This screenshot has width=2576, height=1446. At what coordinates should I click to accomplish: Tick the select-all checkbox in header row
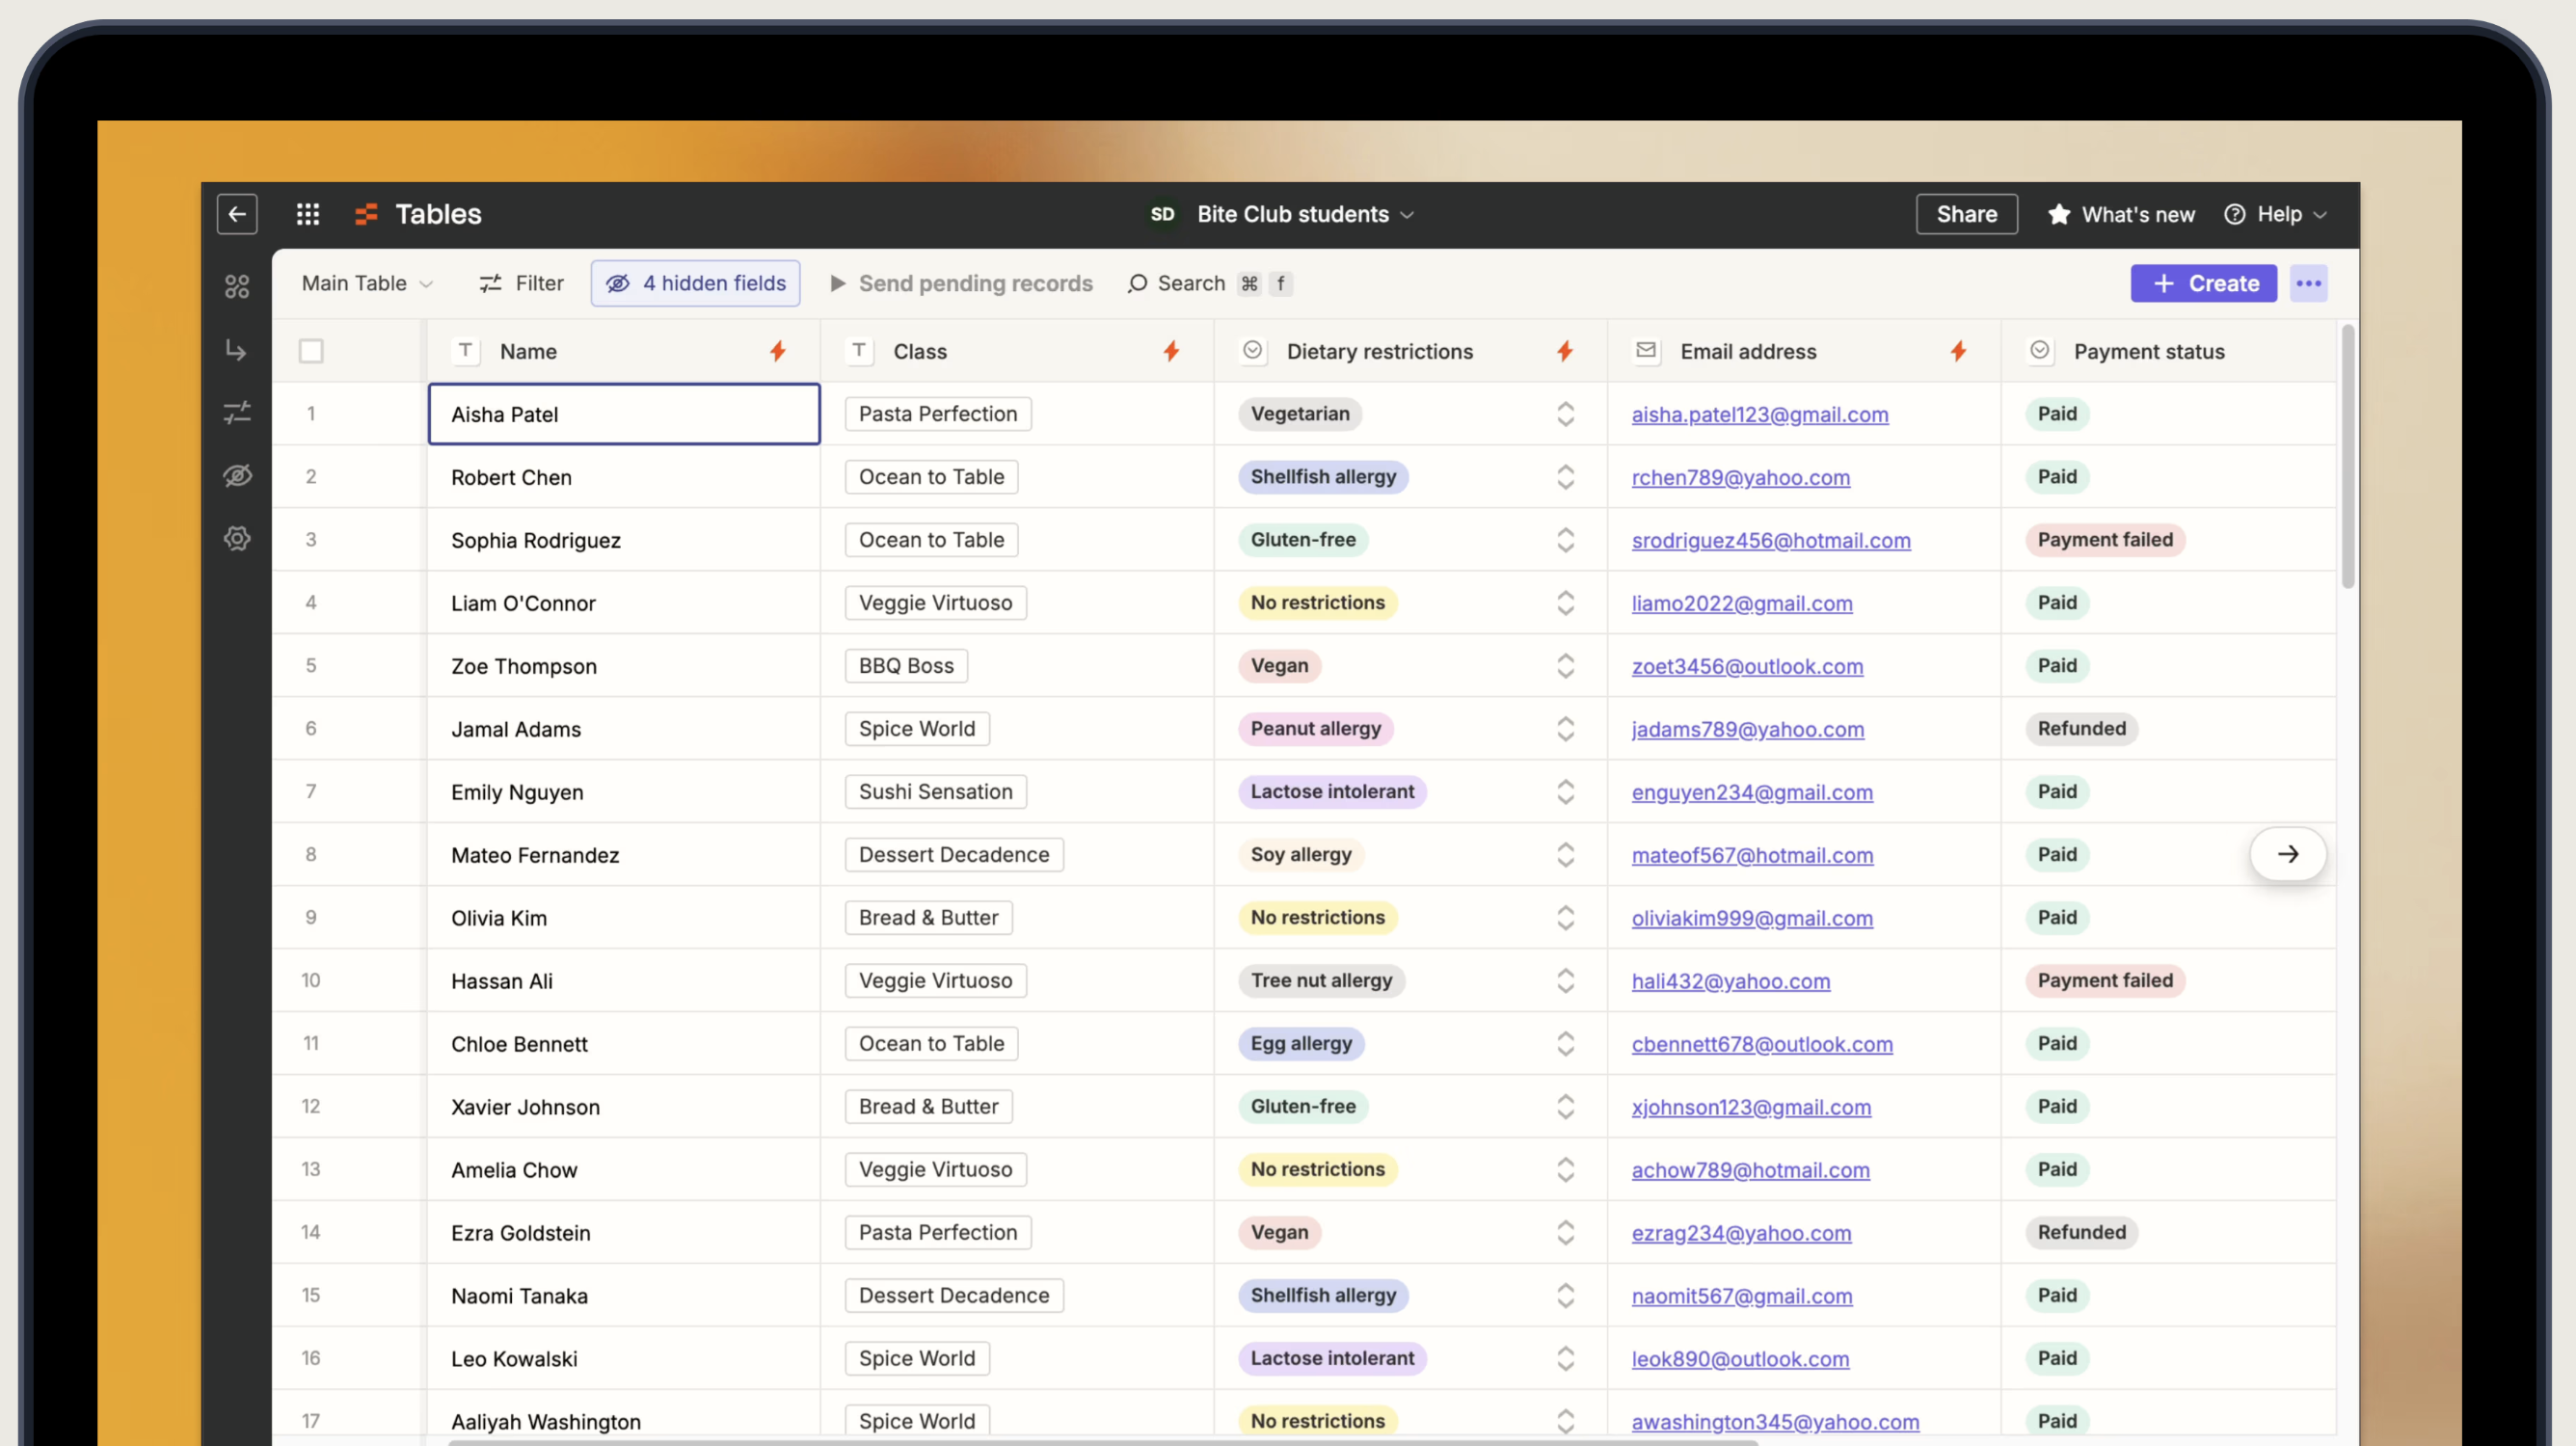coord(311,351)
